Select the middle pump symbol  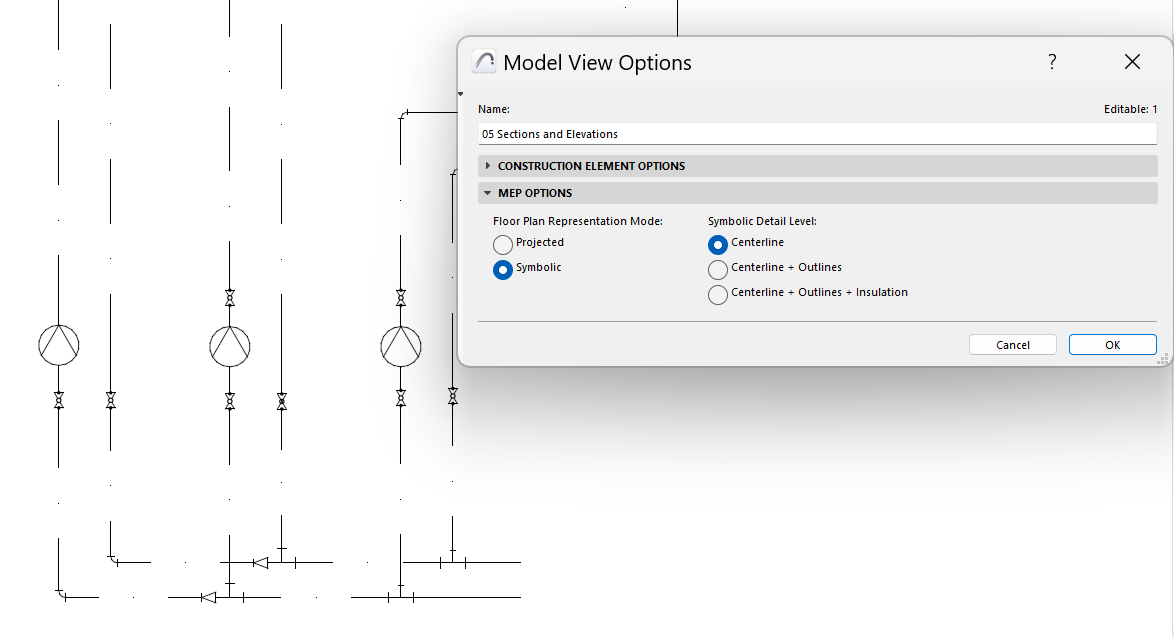click(x=230, y=345)
